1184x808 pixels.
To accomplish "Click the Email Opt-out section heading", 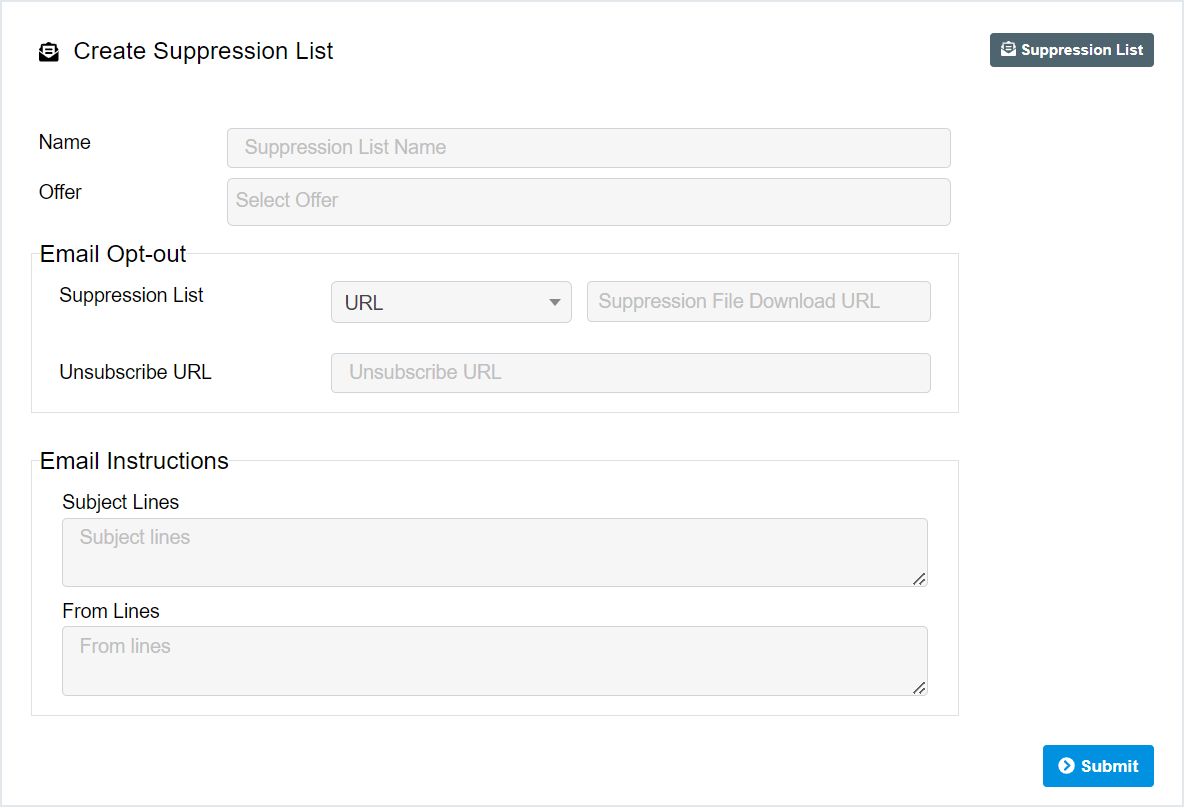I will click(113, 254).
